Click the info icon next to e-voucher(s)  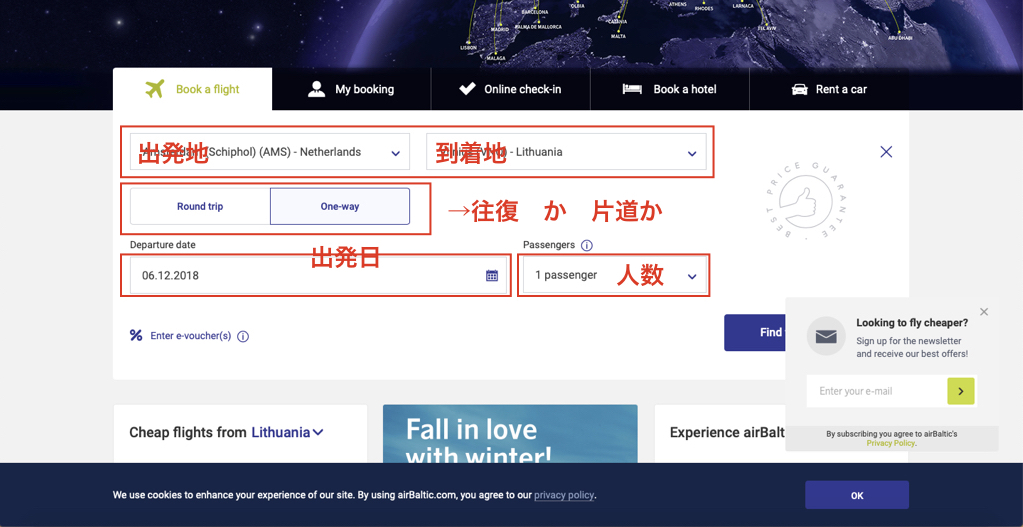[x=243, y=337]
